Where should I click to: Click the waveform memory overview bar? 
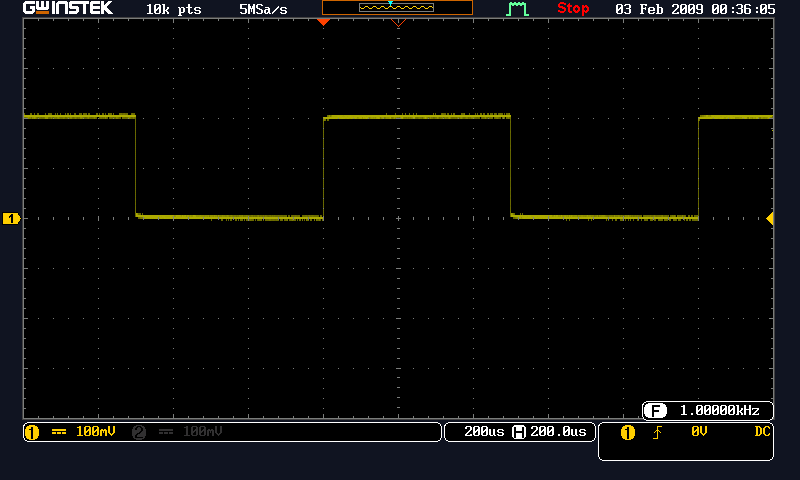397,8
